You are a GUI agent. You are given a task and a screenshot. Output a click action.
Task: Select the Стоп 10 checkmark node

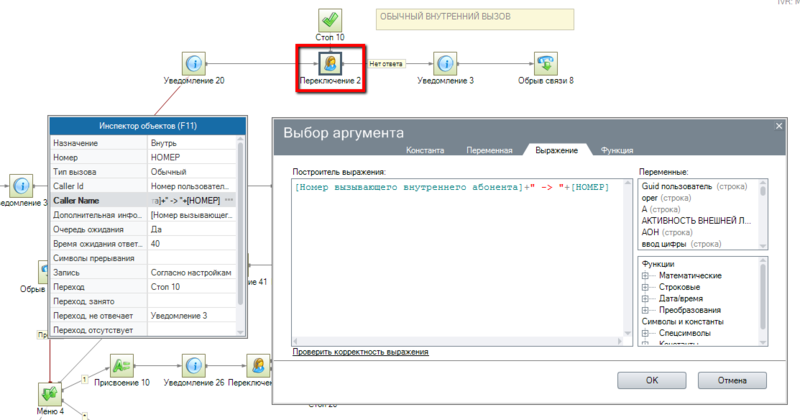click(x=330, y=20)
